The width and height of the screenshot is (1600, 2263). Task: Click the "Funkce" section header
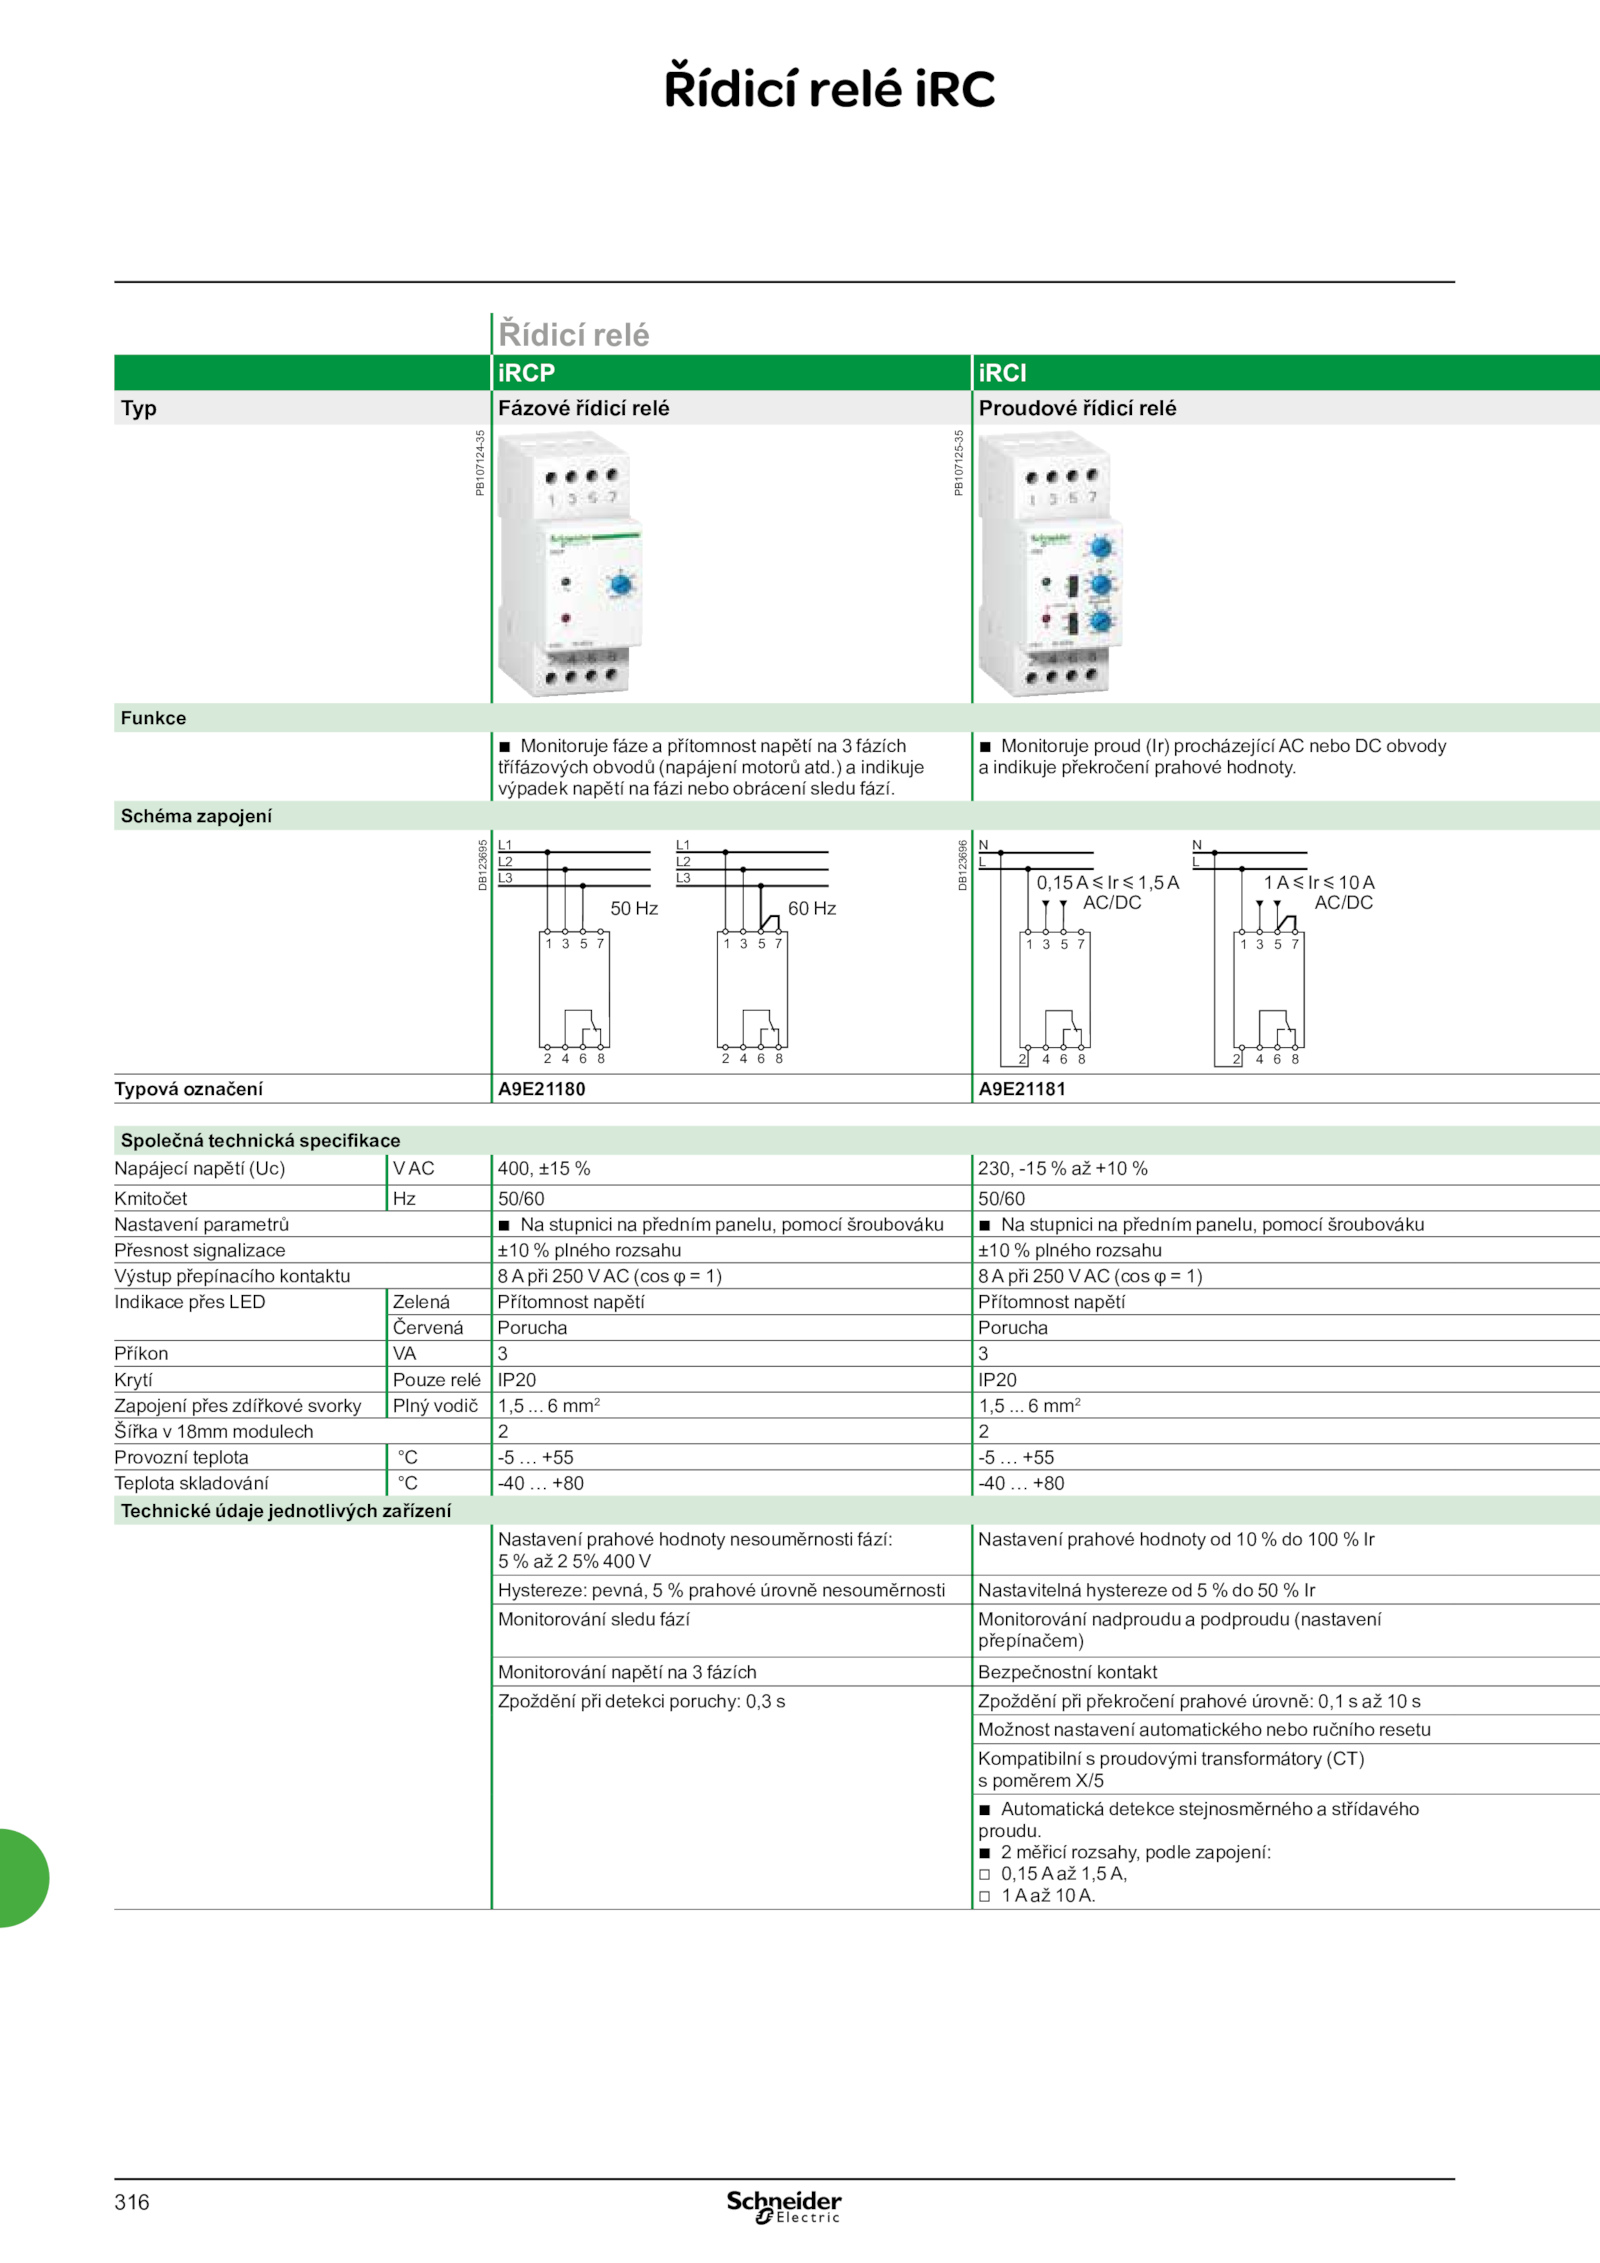tap(153, 718)
